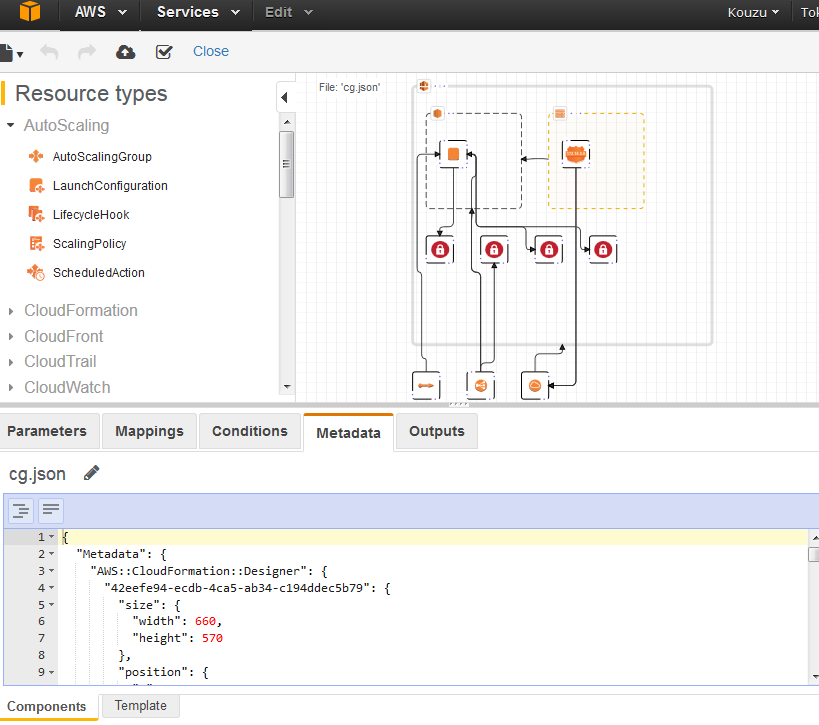Click the cg.json file name heading

click(37, 474)
